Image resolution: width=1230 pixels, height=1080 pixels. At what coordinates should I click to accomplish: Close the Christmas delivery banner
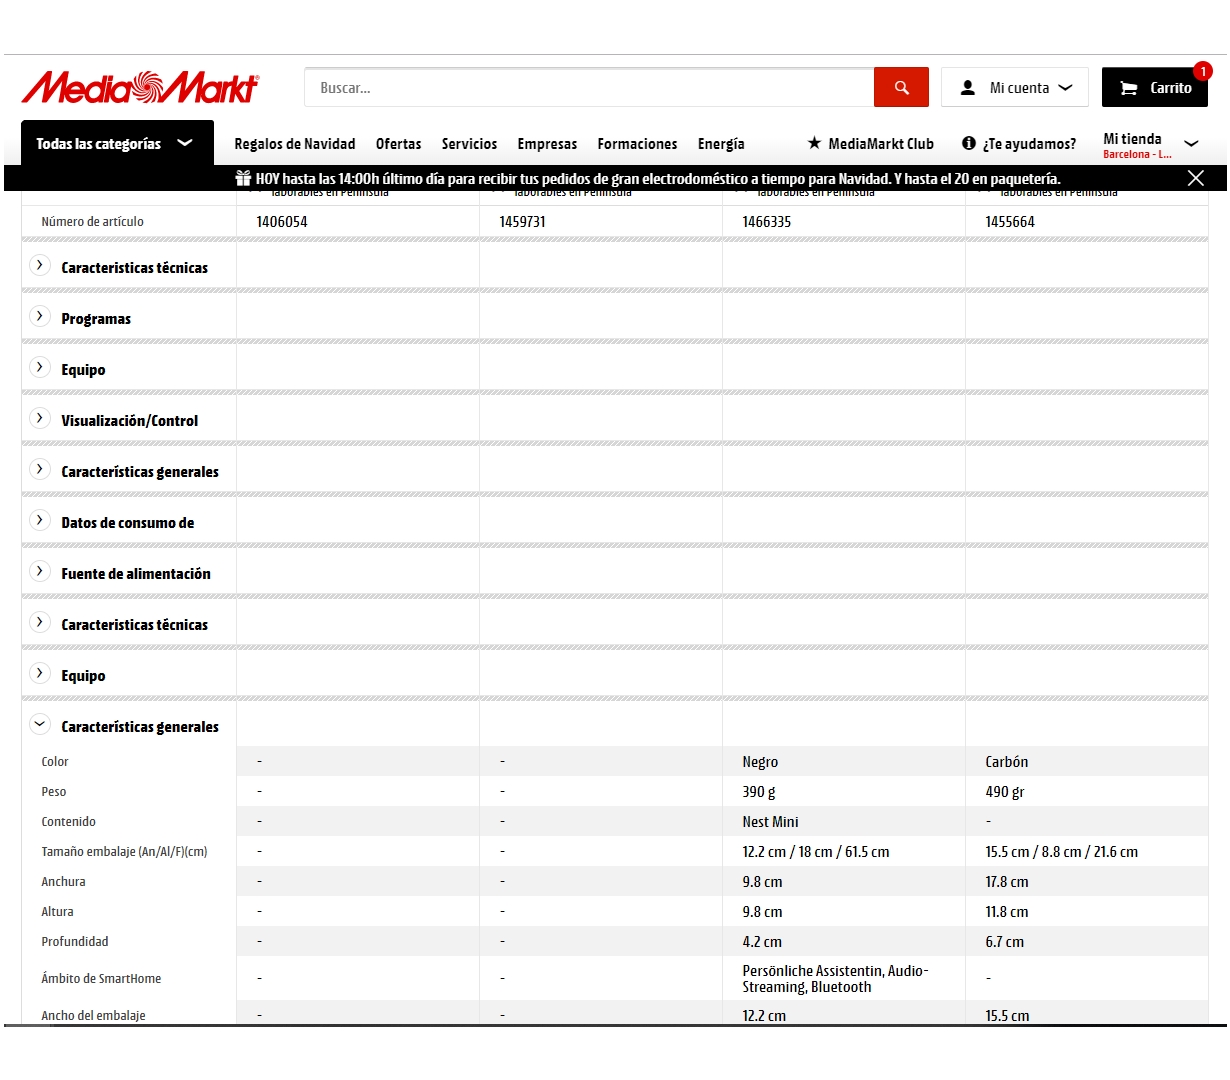1195,178
